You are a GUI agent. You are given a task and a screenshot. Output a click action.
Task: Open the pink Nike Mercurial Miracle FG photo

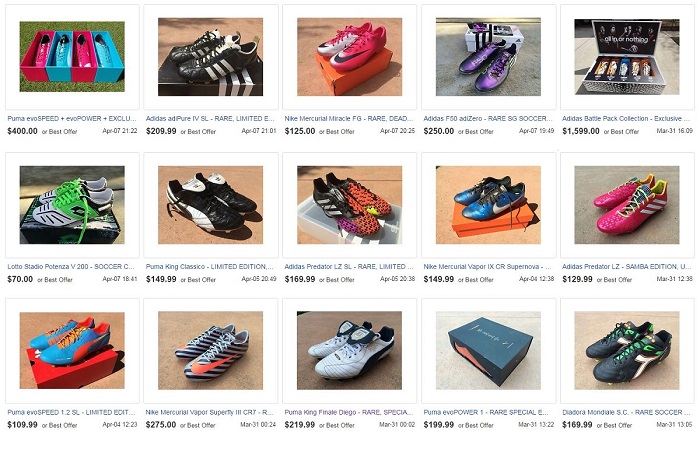click(350, 57)
